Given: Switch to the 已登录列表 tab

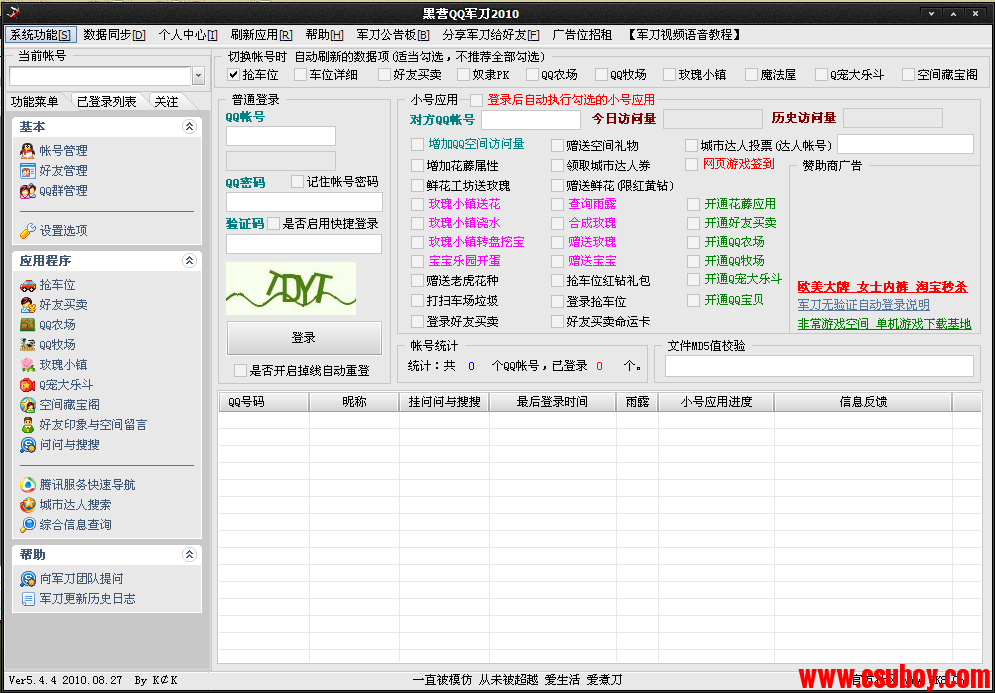Looking at the screenshot, I should 106,102.
